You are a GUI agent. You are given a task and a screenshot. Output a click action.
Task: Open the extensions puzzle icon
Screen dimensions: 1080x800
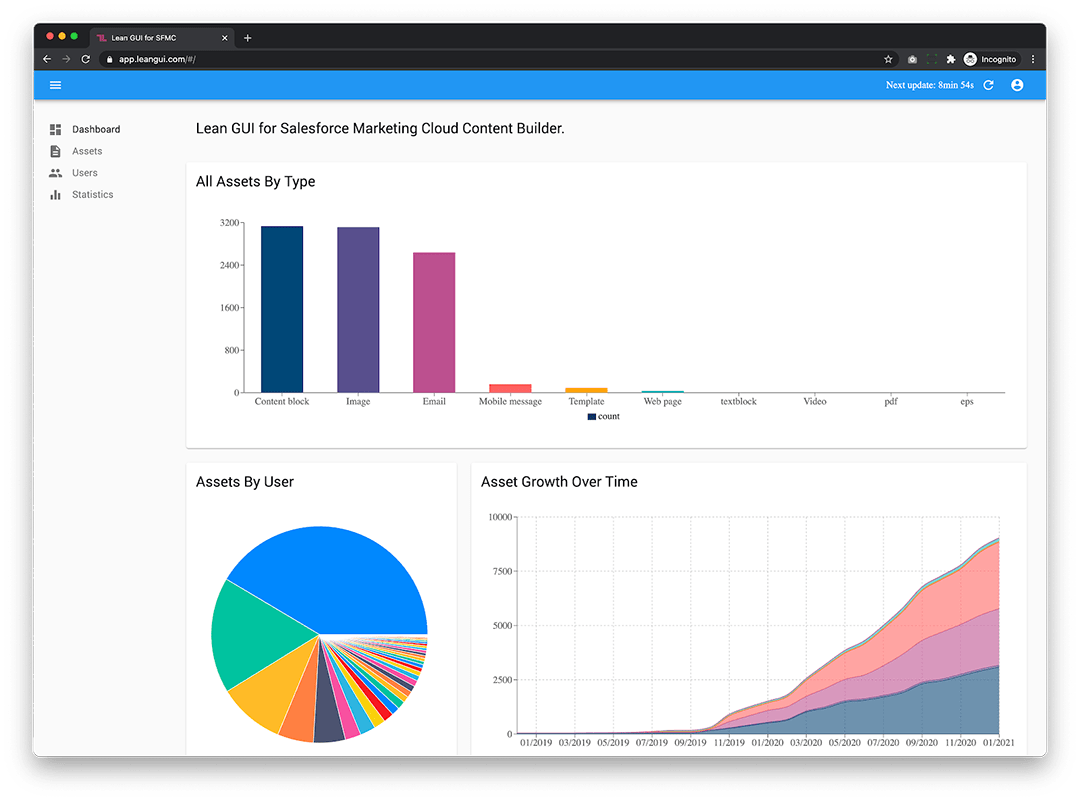951,59
